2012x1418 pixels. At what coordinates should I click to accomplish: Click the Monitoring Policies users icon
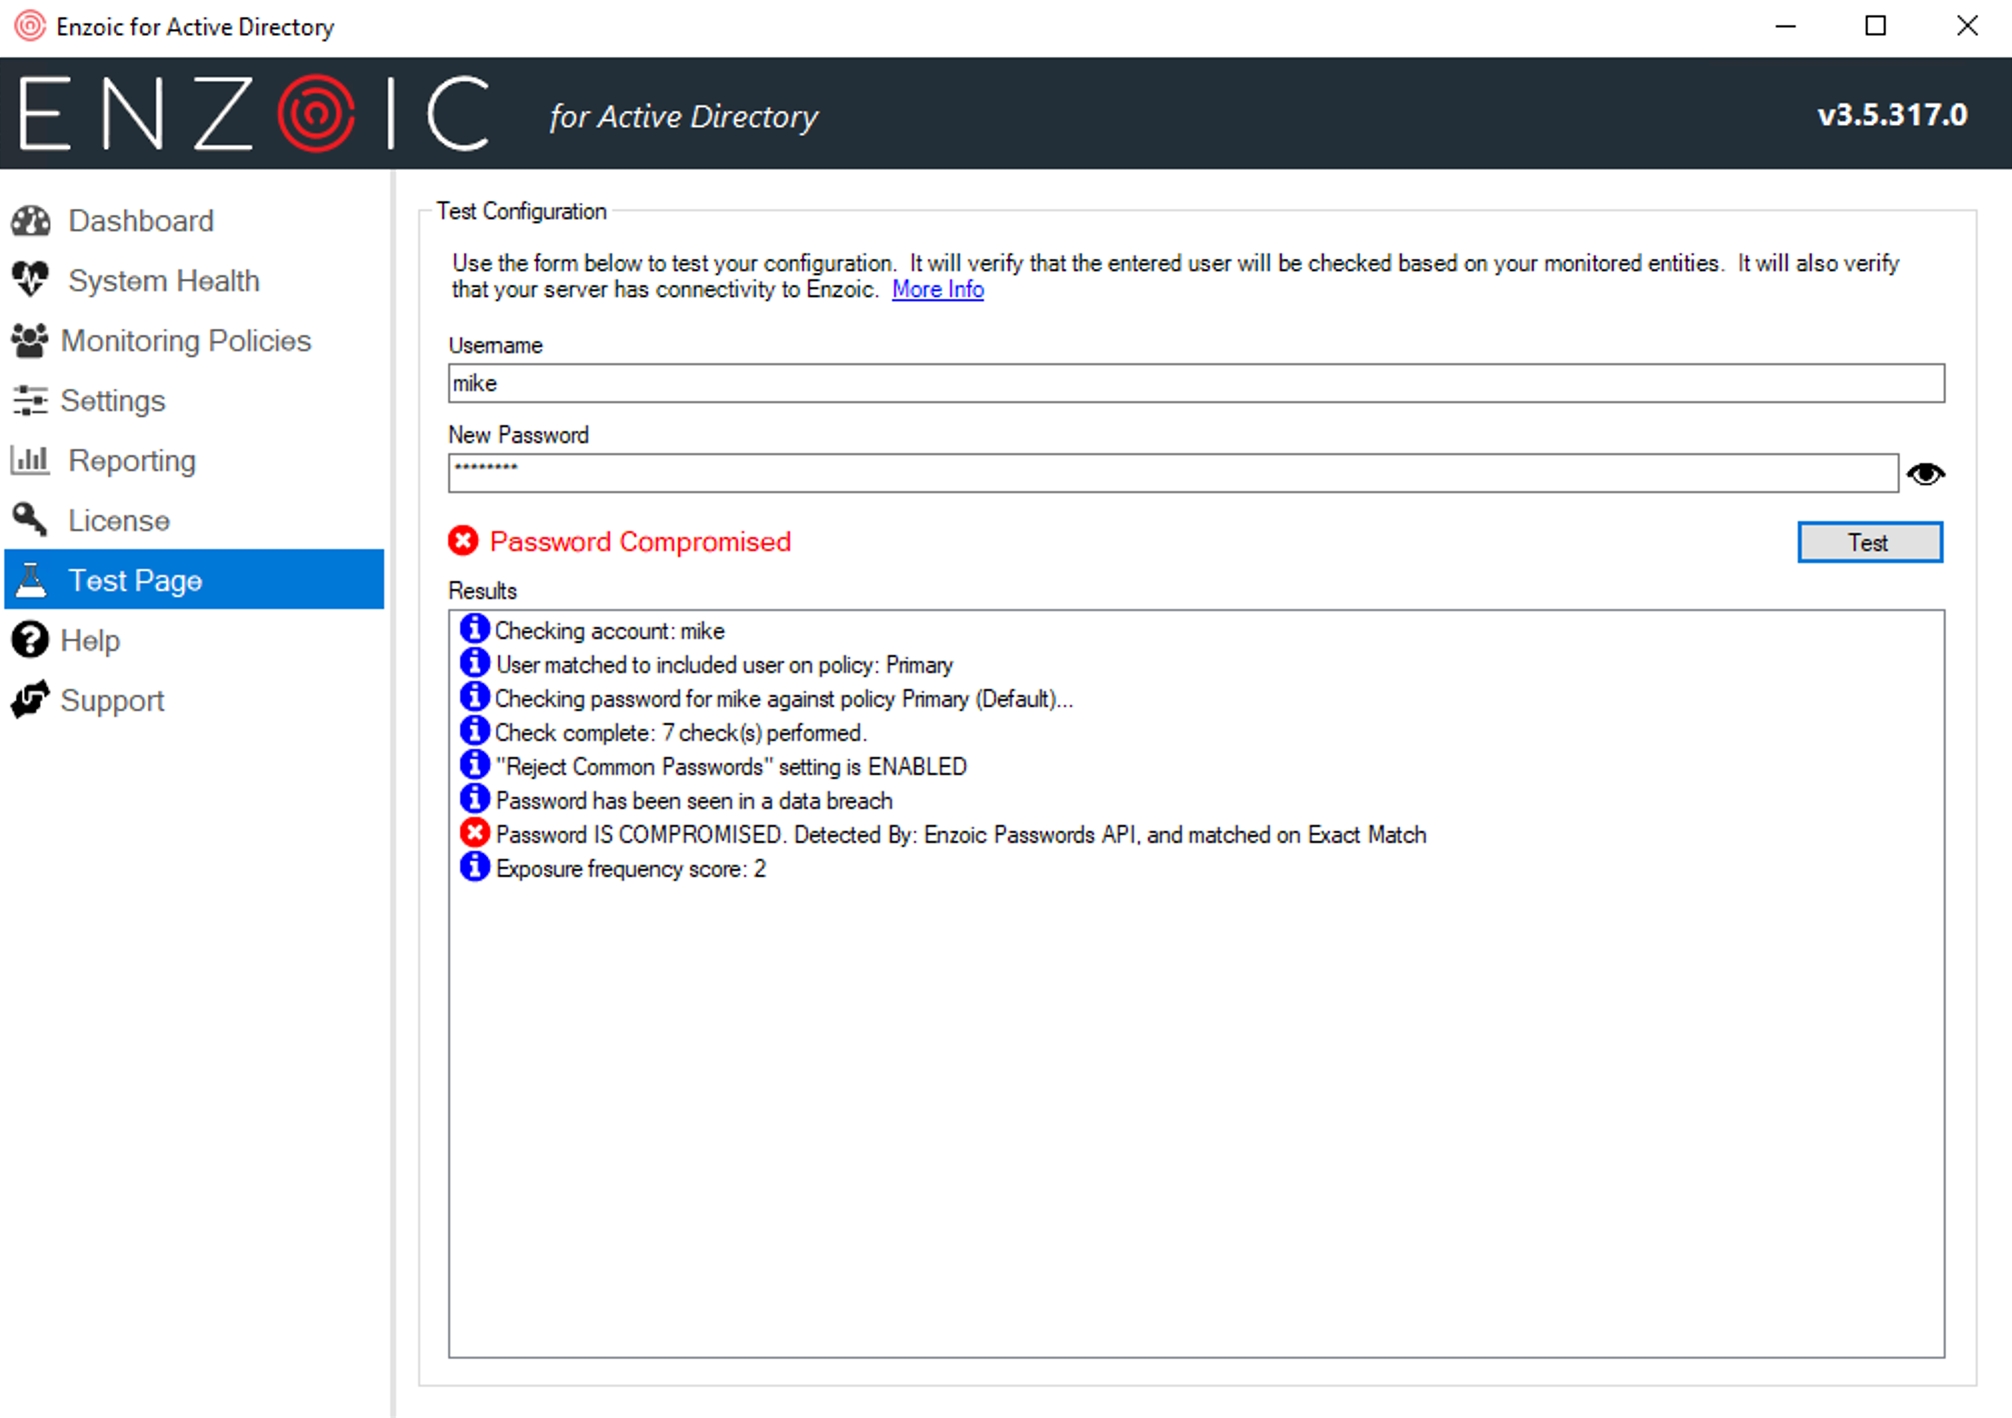tap(29, 341)
